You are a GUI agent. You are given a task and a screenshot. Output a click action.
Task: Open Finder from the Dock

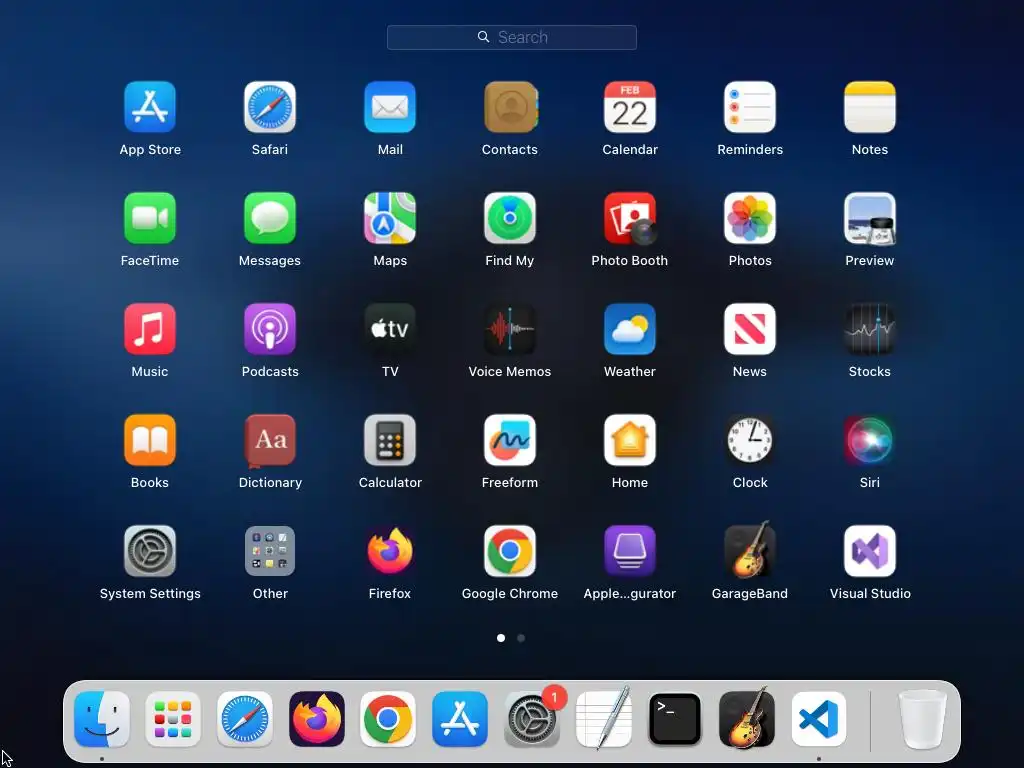point(102,719)
